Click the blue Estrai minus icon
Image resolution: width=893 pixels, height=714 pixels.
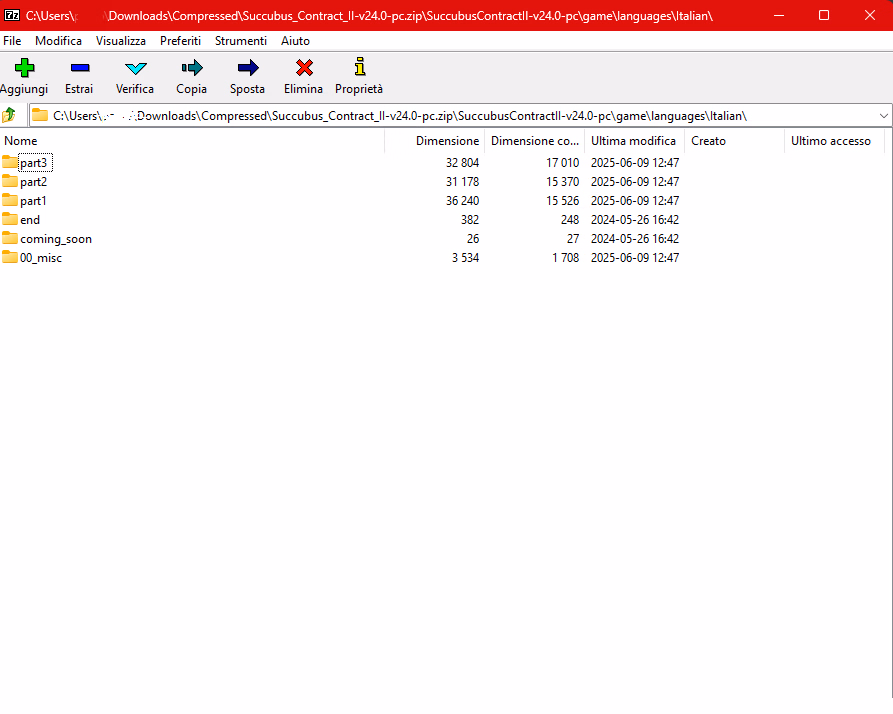pyautogui.click(x=79, y=68)
